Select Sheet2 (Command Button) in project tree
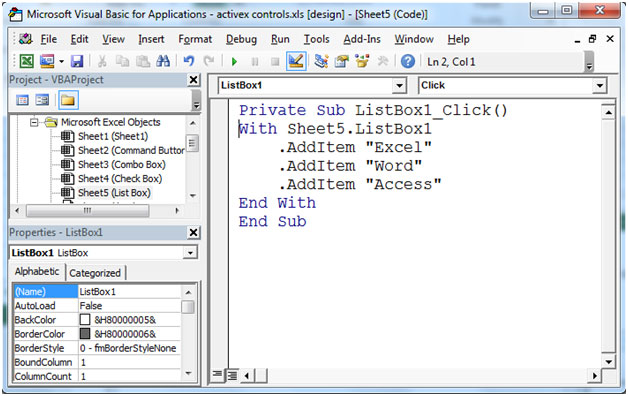 tap(131, 151)
